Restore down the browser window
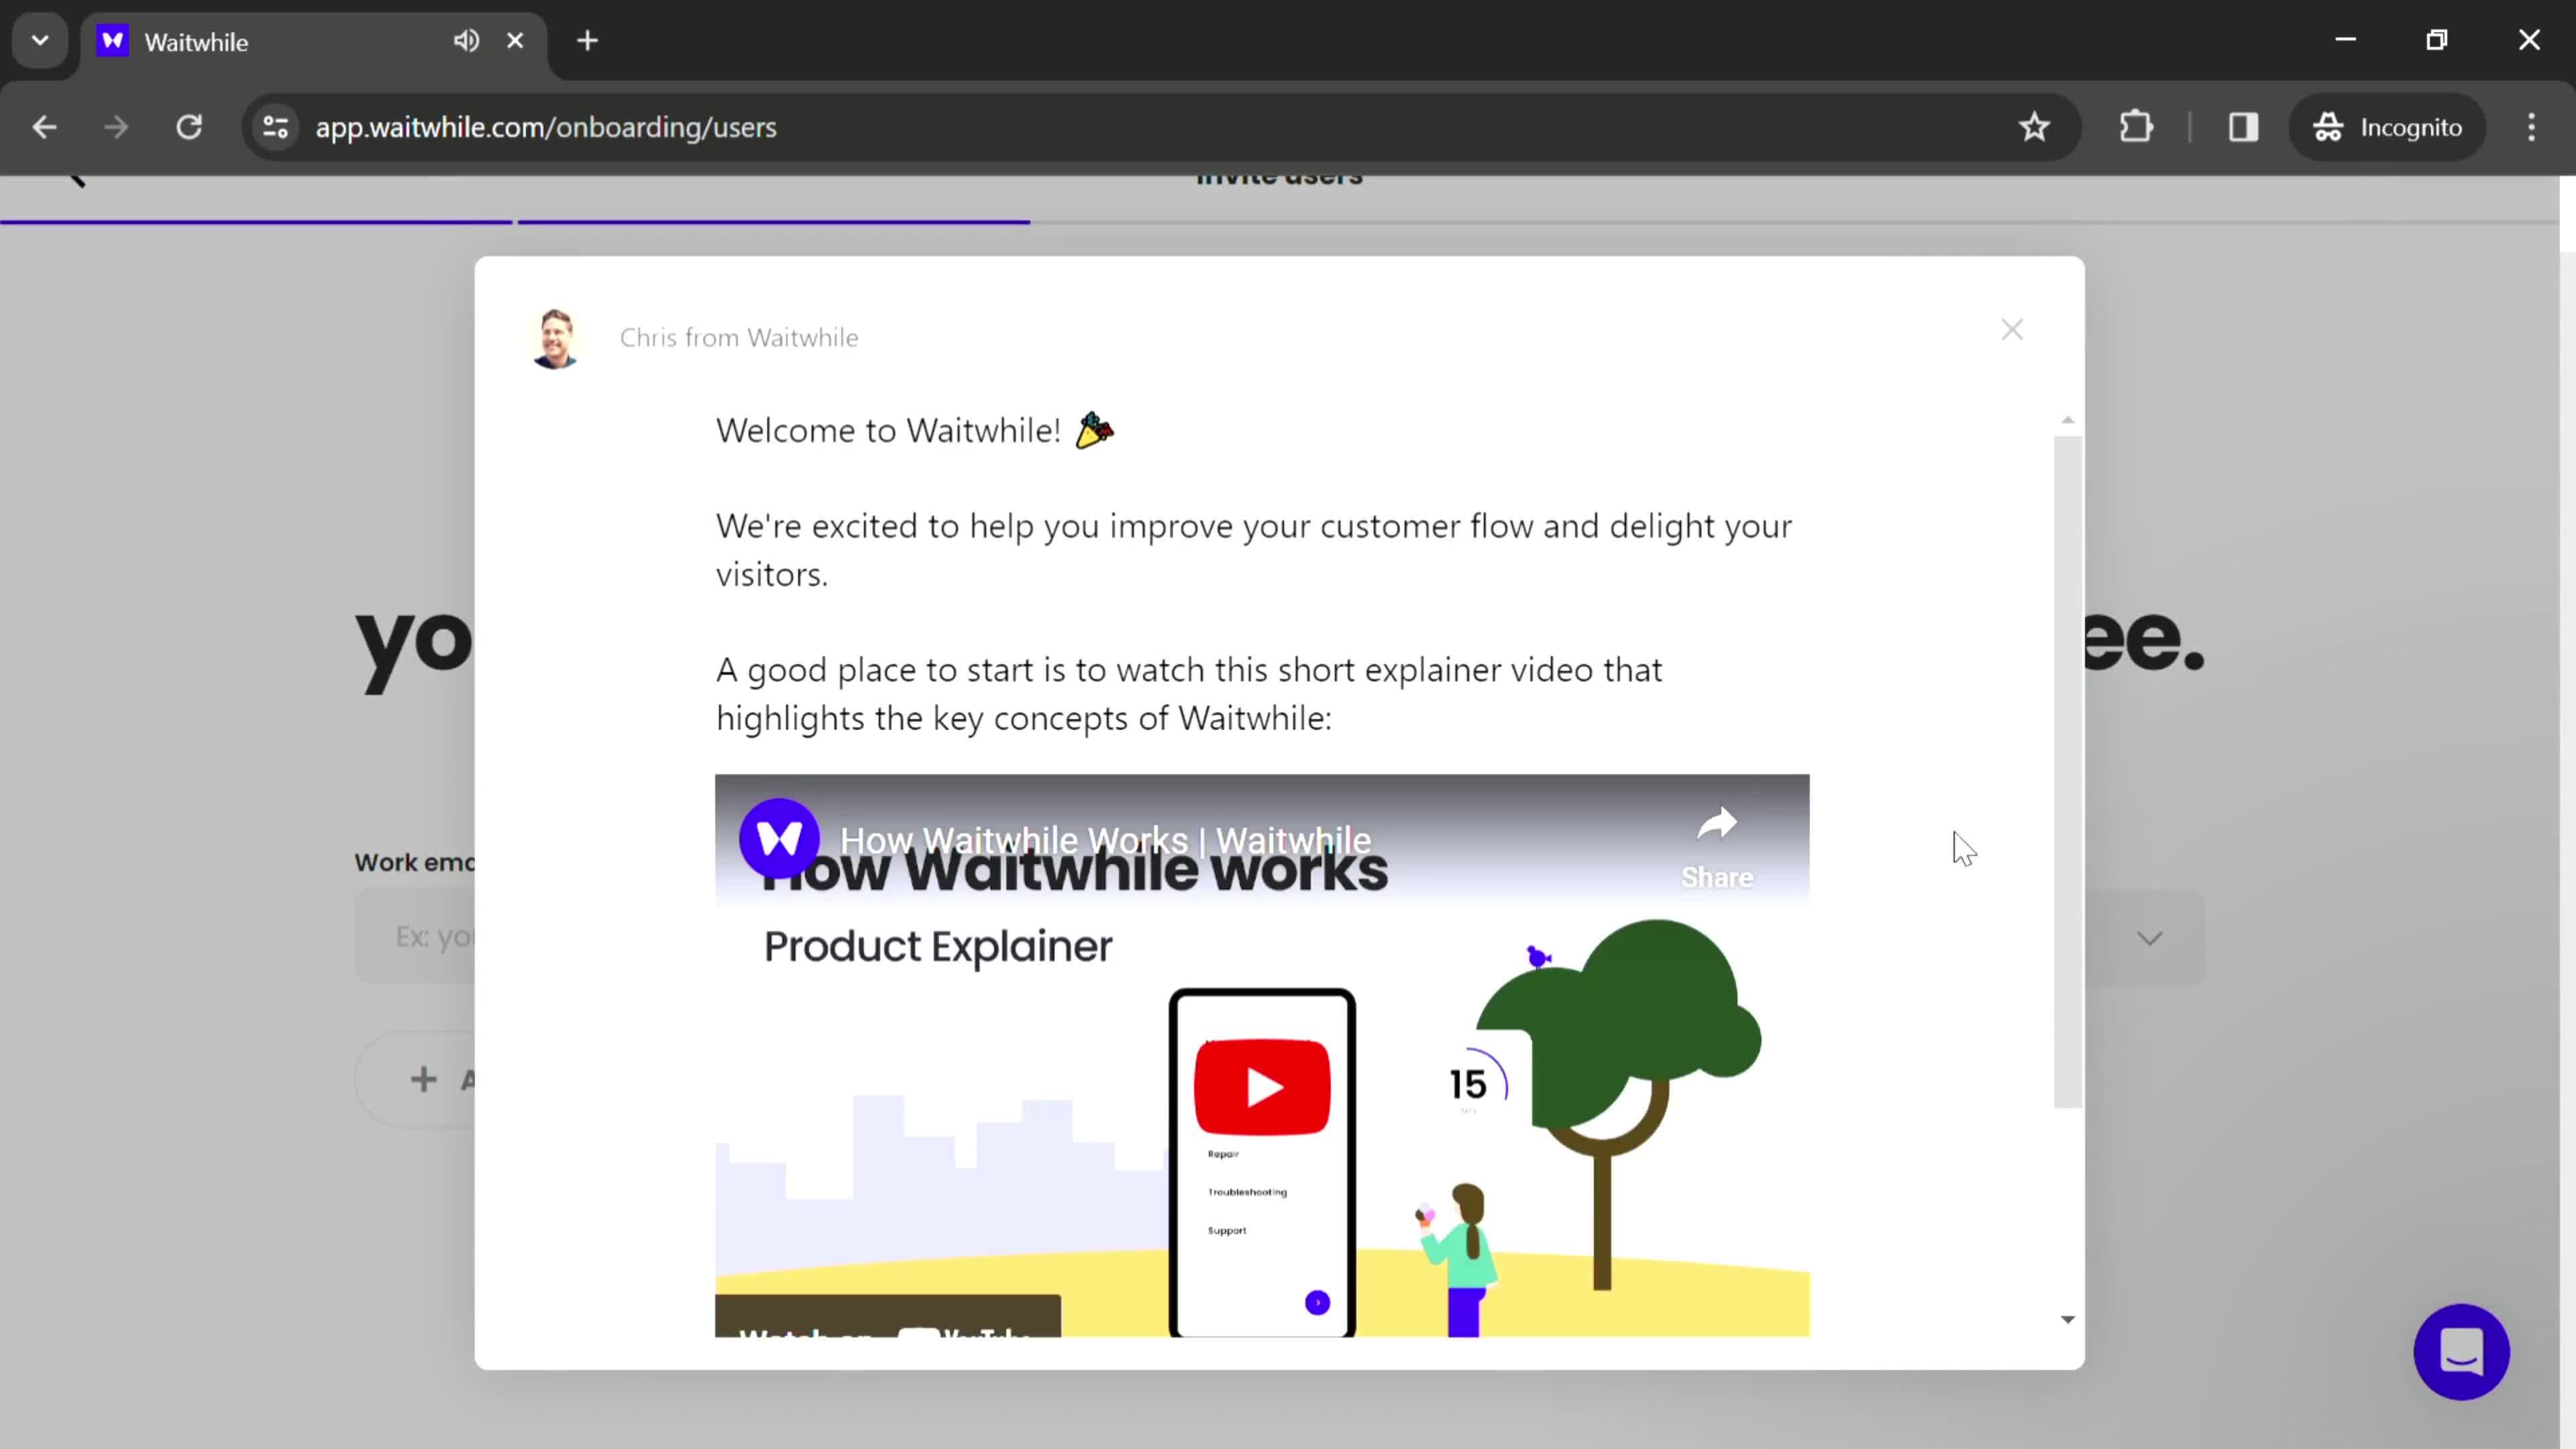The height and width of the screenshot is (1449, 2576). point(2437,40)
